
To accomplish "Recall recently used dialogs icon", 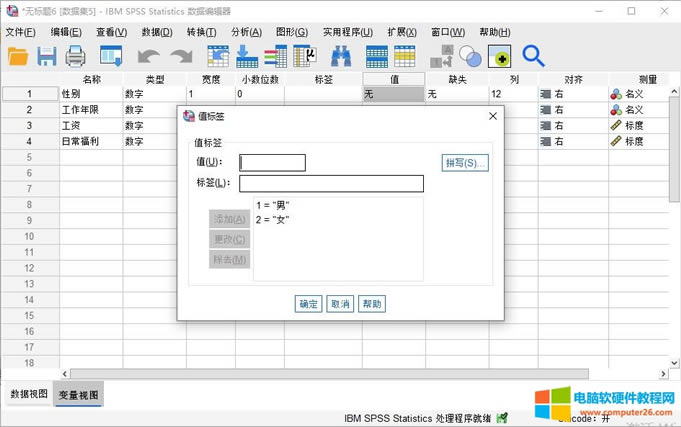I will tap(111, 56).
